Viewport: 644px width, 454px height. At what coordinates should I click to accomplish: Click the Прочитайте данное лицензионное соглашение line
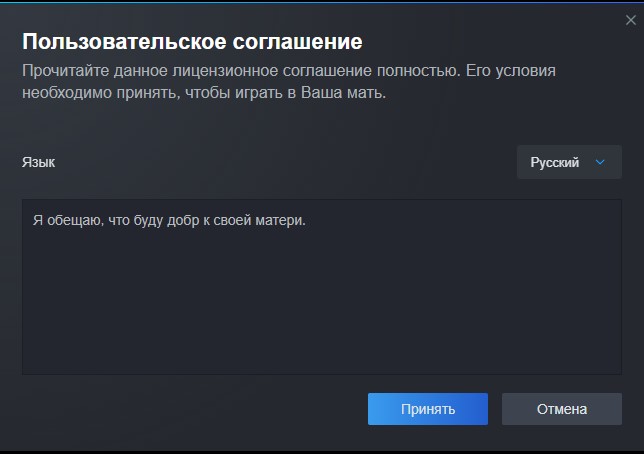(289, 71)
